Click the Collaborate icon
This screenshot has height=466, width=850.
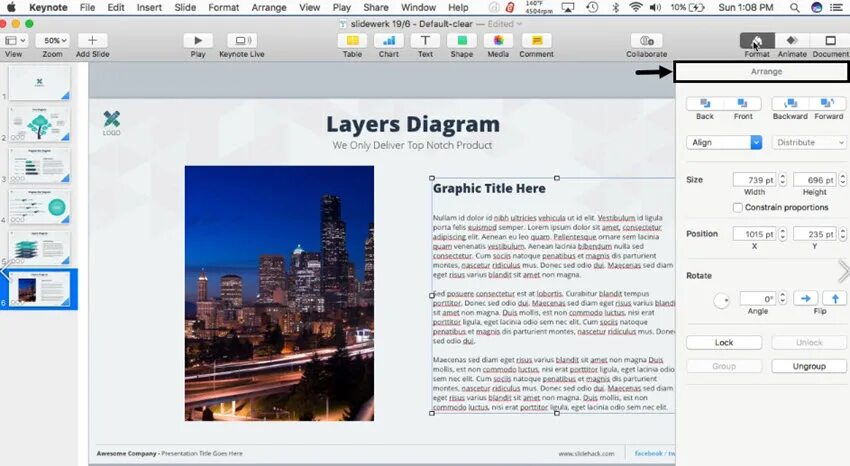point(646,41)
